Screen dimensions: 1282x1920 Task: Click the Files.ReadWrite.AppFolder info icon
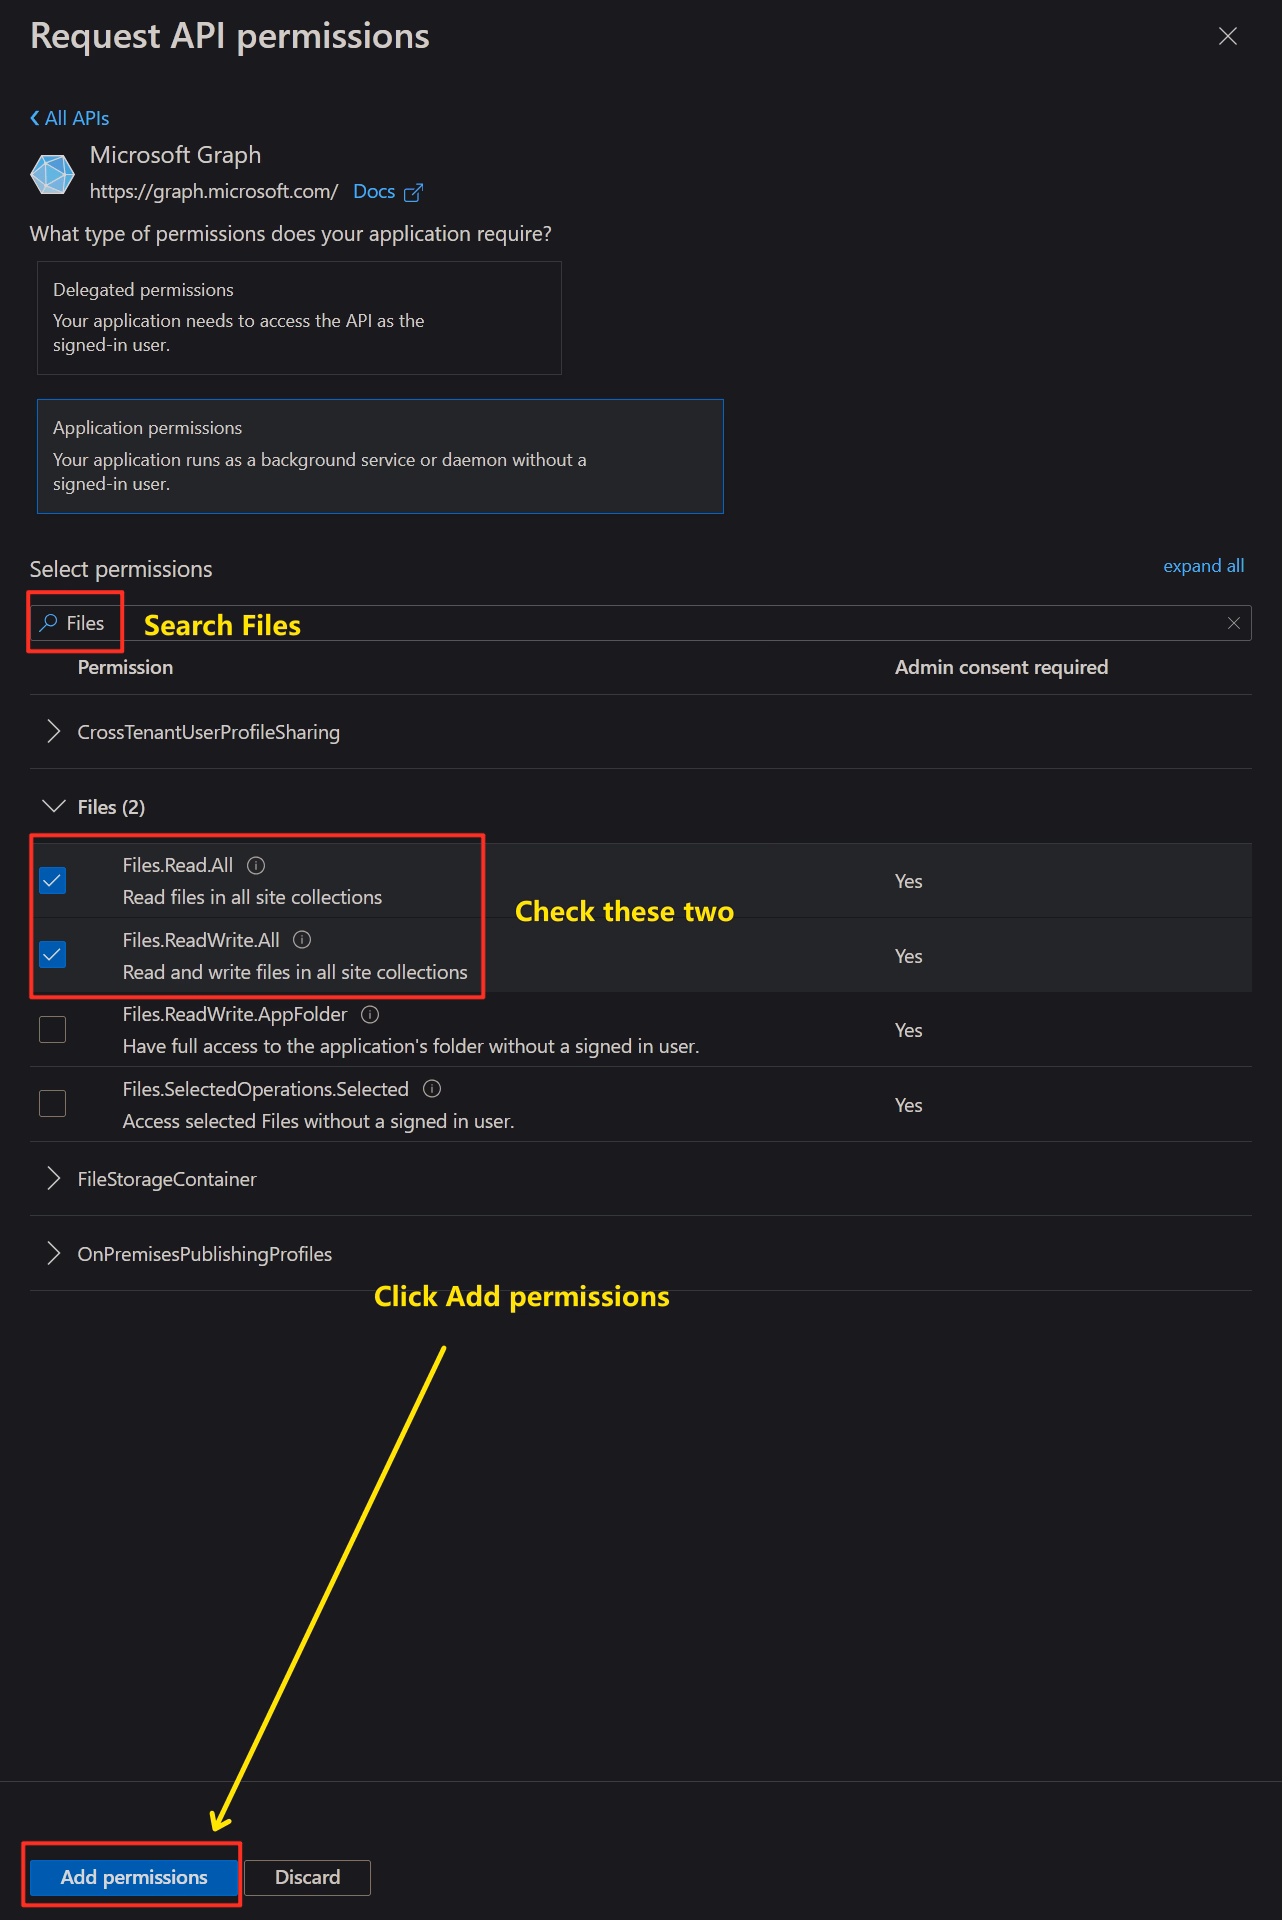pyautogui.click(x=370, y=1015)
